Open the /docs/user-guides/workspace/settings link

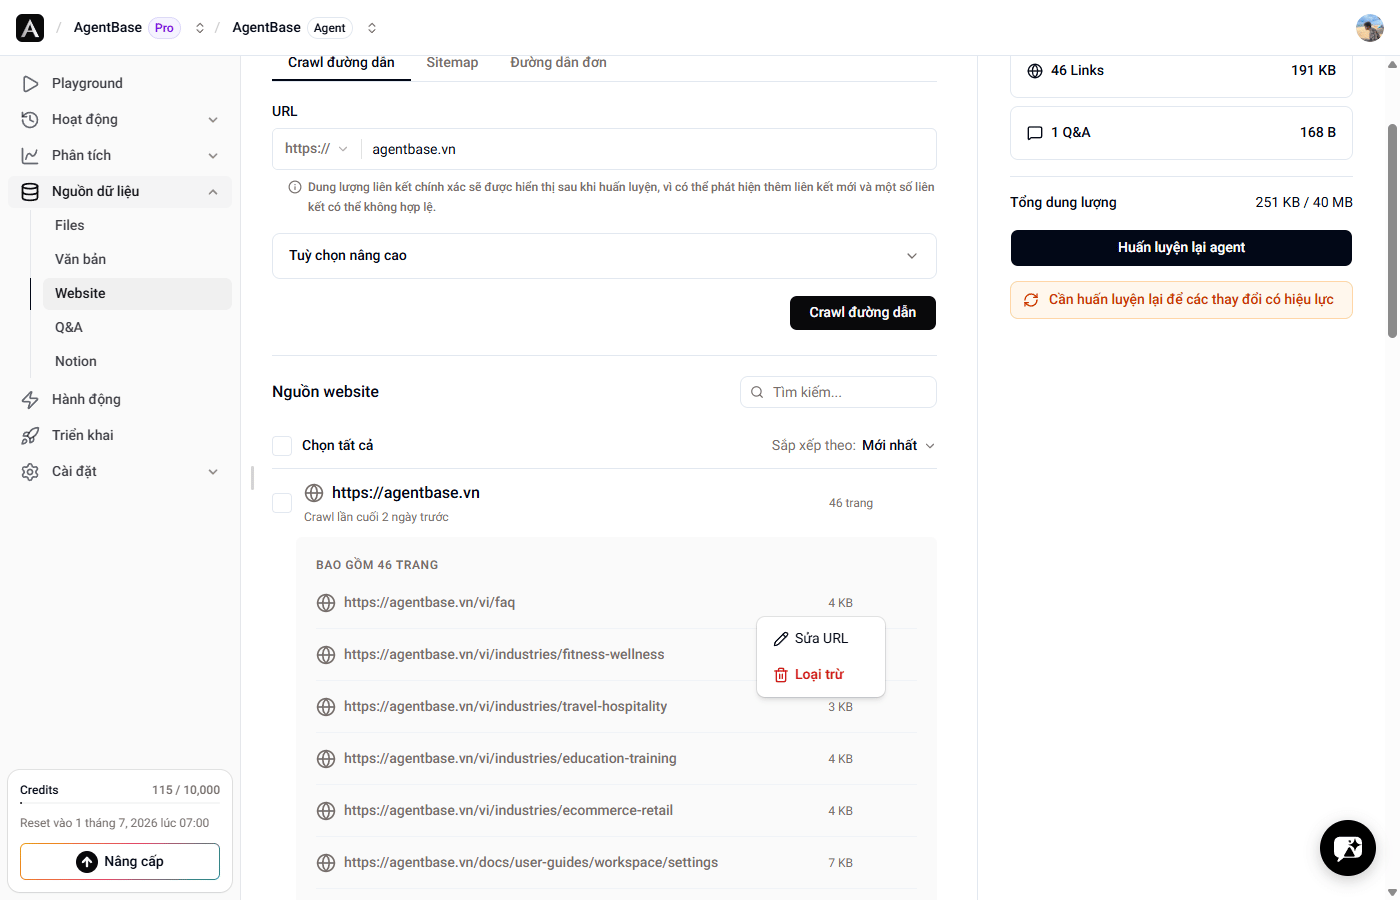coord(531,863)
